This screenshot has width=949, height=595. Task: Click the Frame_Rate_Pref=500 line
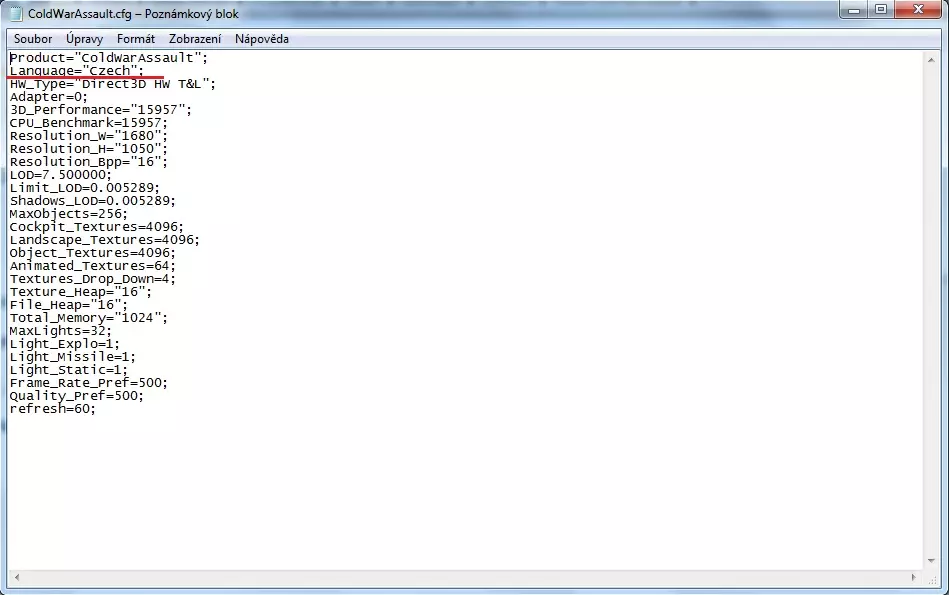tap(88, 383)
